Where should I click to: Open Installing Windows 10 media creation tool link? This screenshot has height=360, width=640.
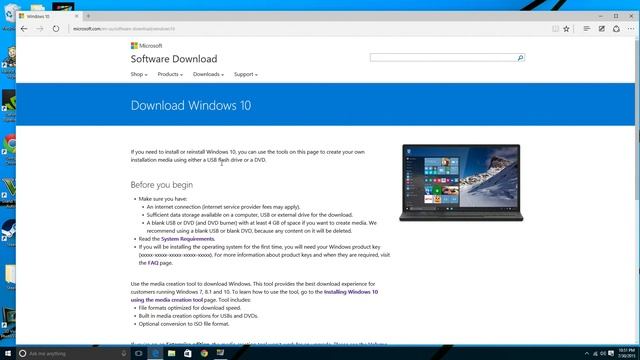[x=254, y=296]
